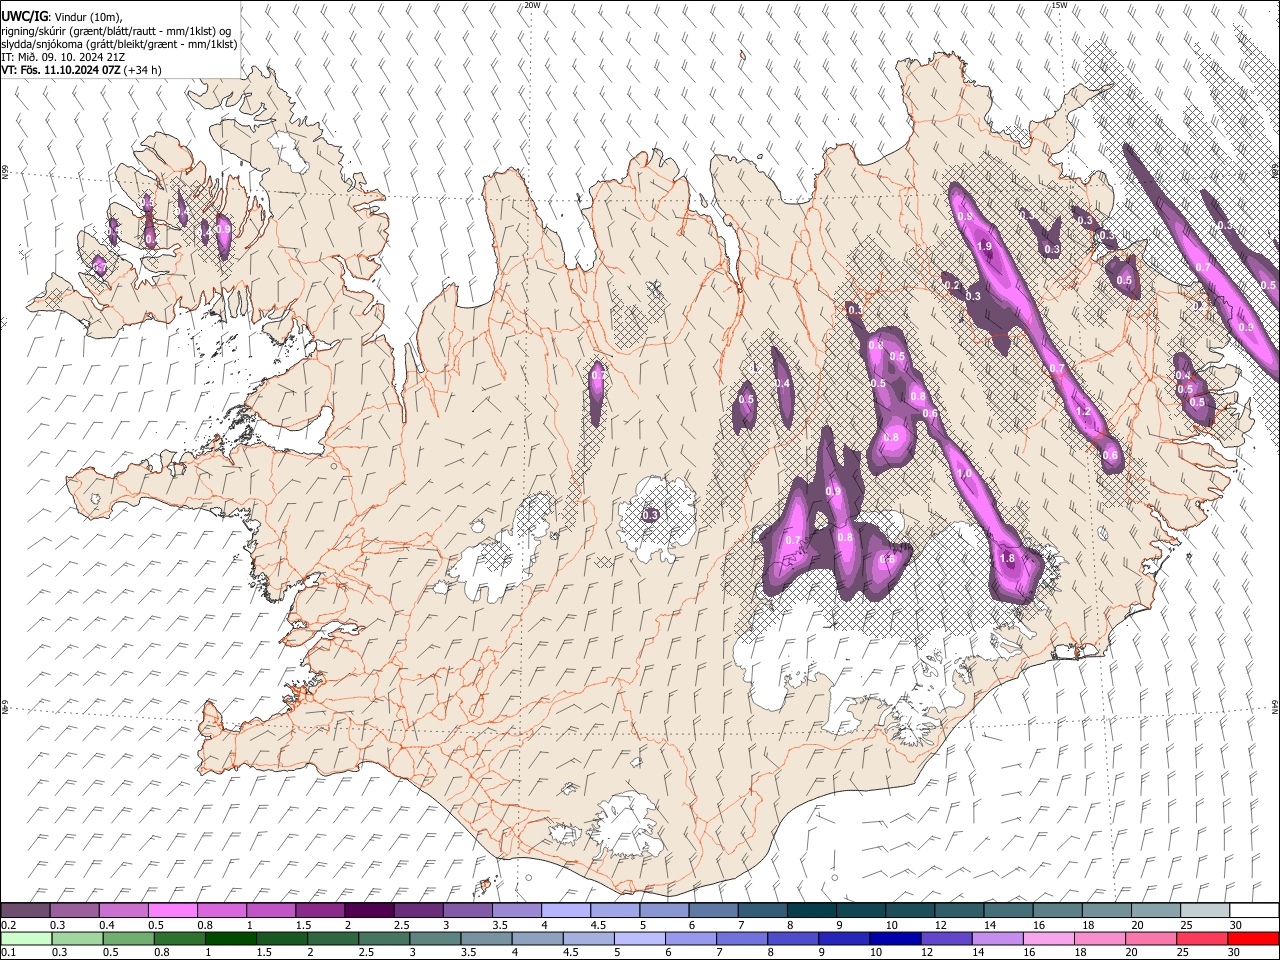Image resolution: width=1280 pixels, height=960 pixels.
Task: Click the '0.1' label under bottom legend row
Action: coord(8,952)
